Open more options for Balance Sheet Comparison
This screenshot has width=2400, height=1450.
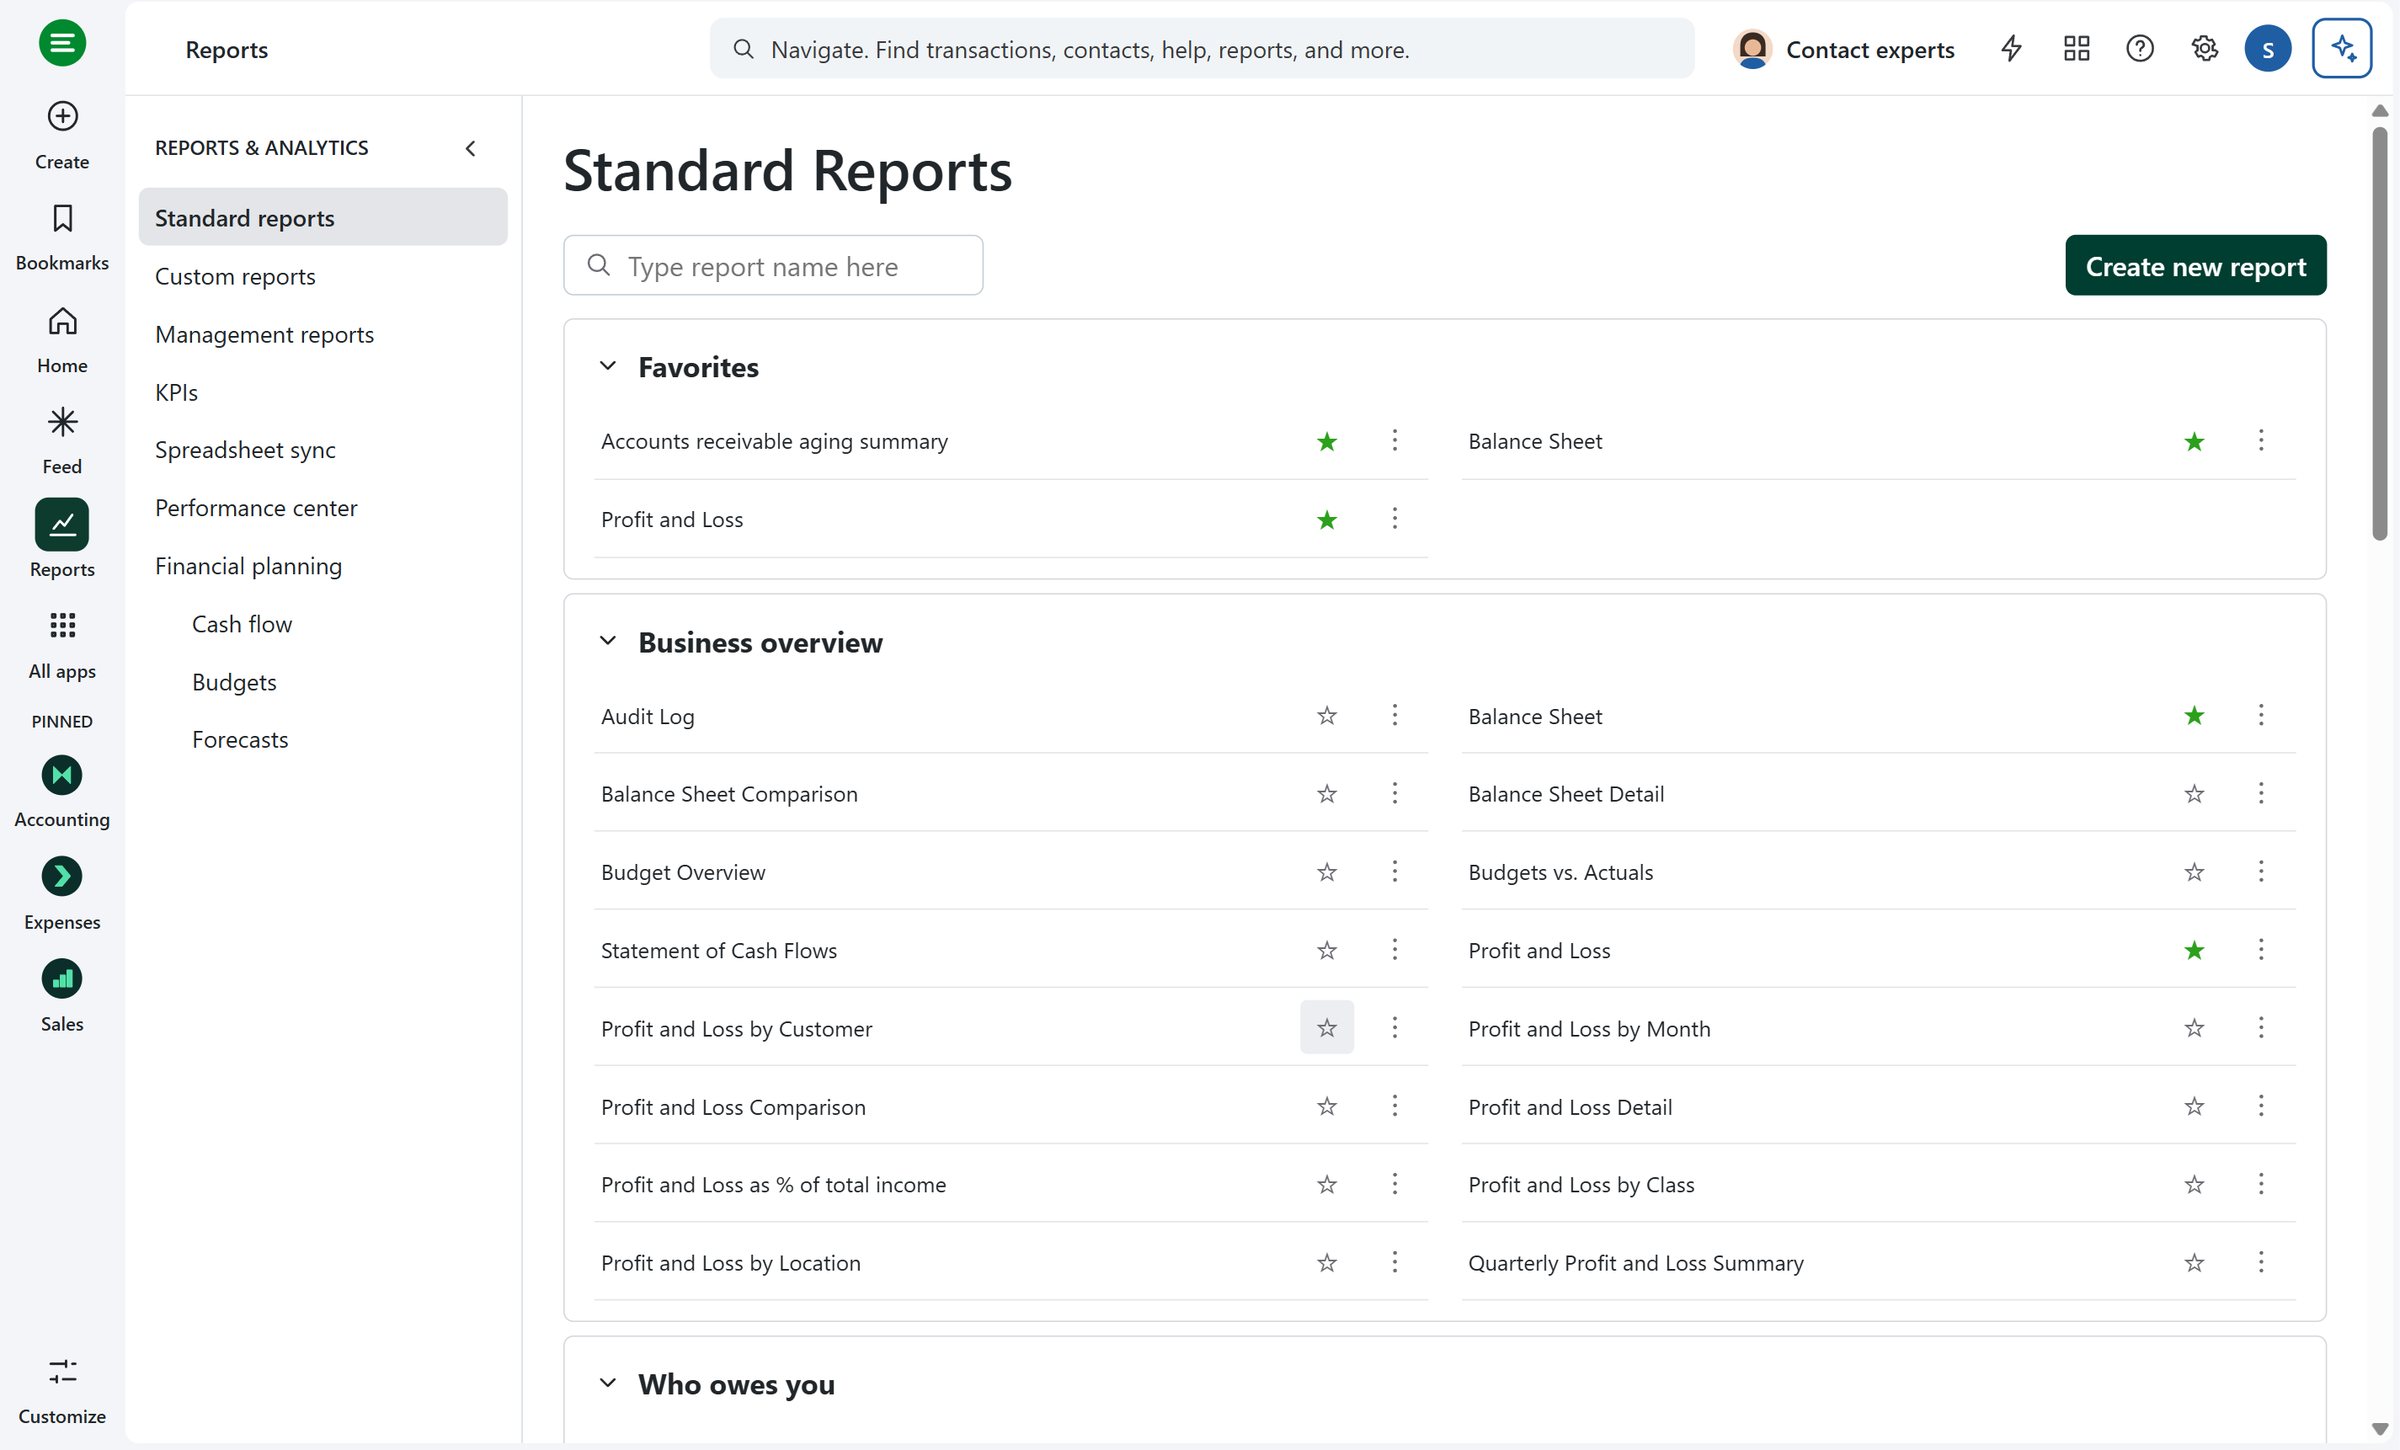click(x=1395, y=794)
